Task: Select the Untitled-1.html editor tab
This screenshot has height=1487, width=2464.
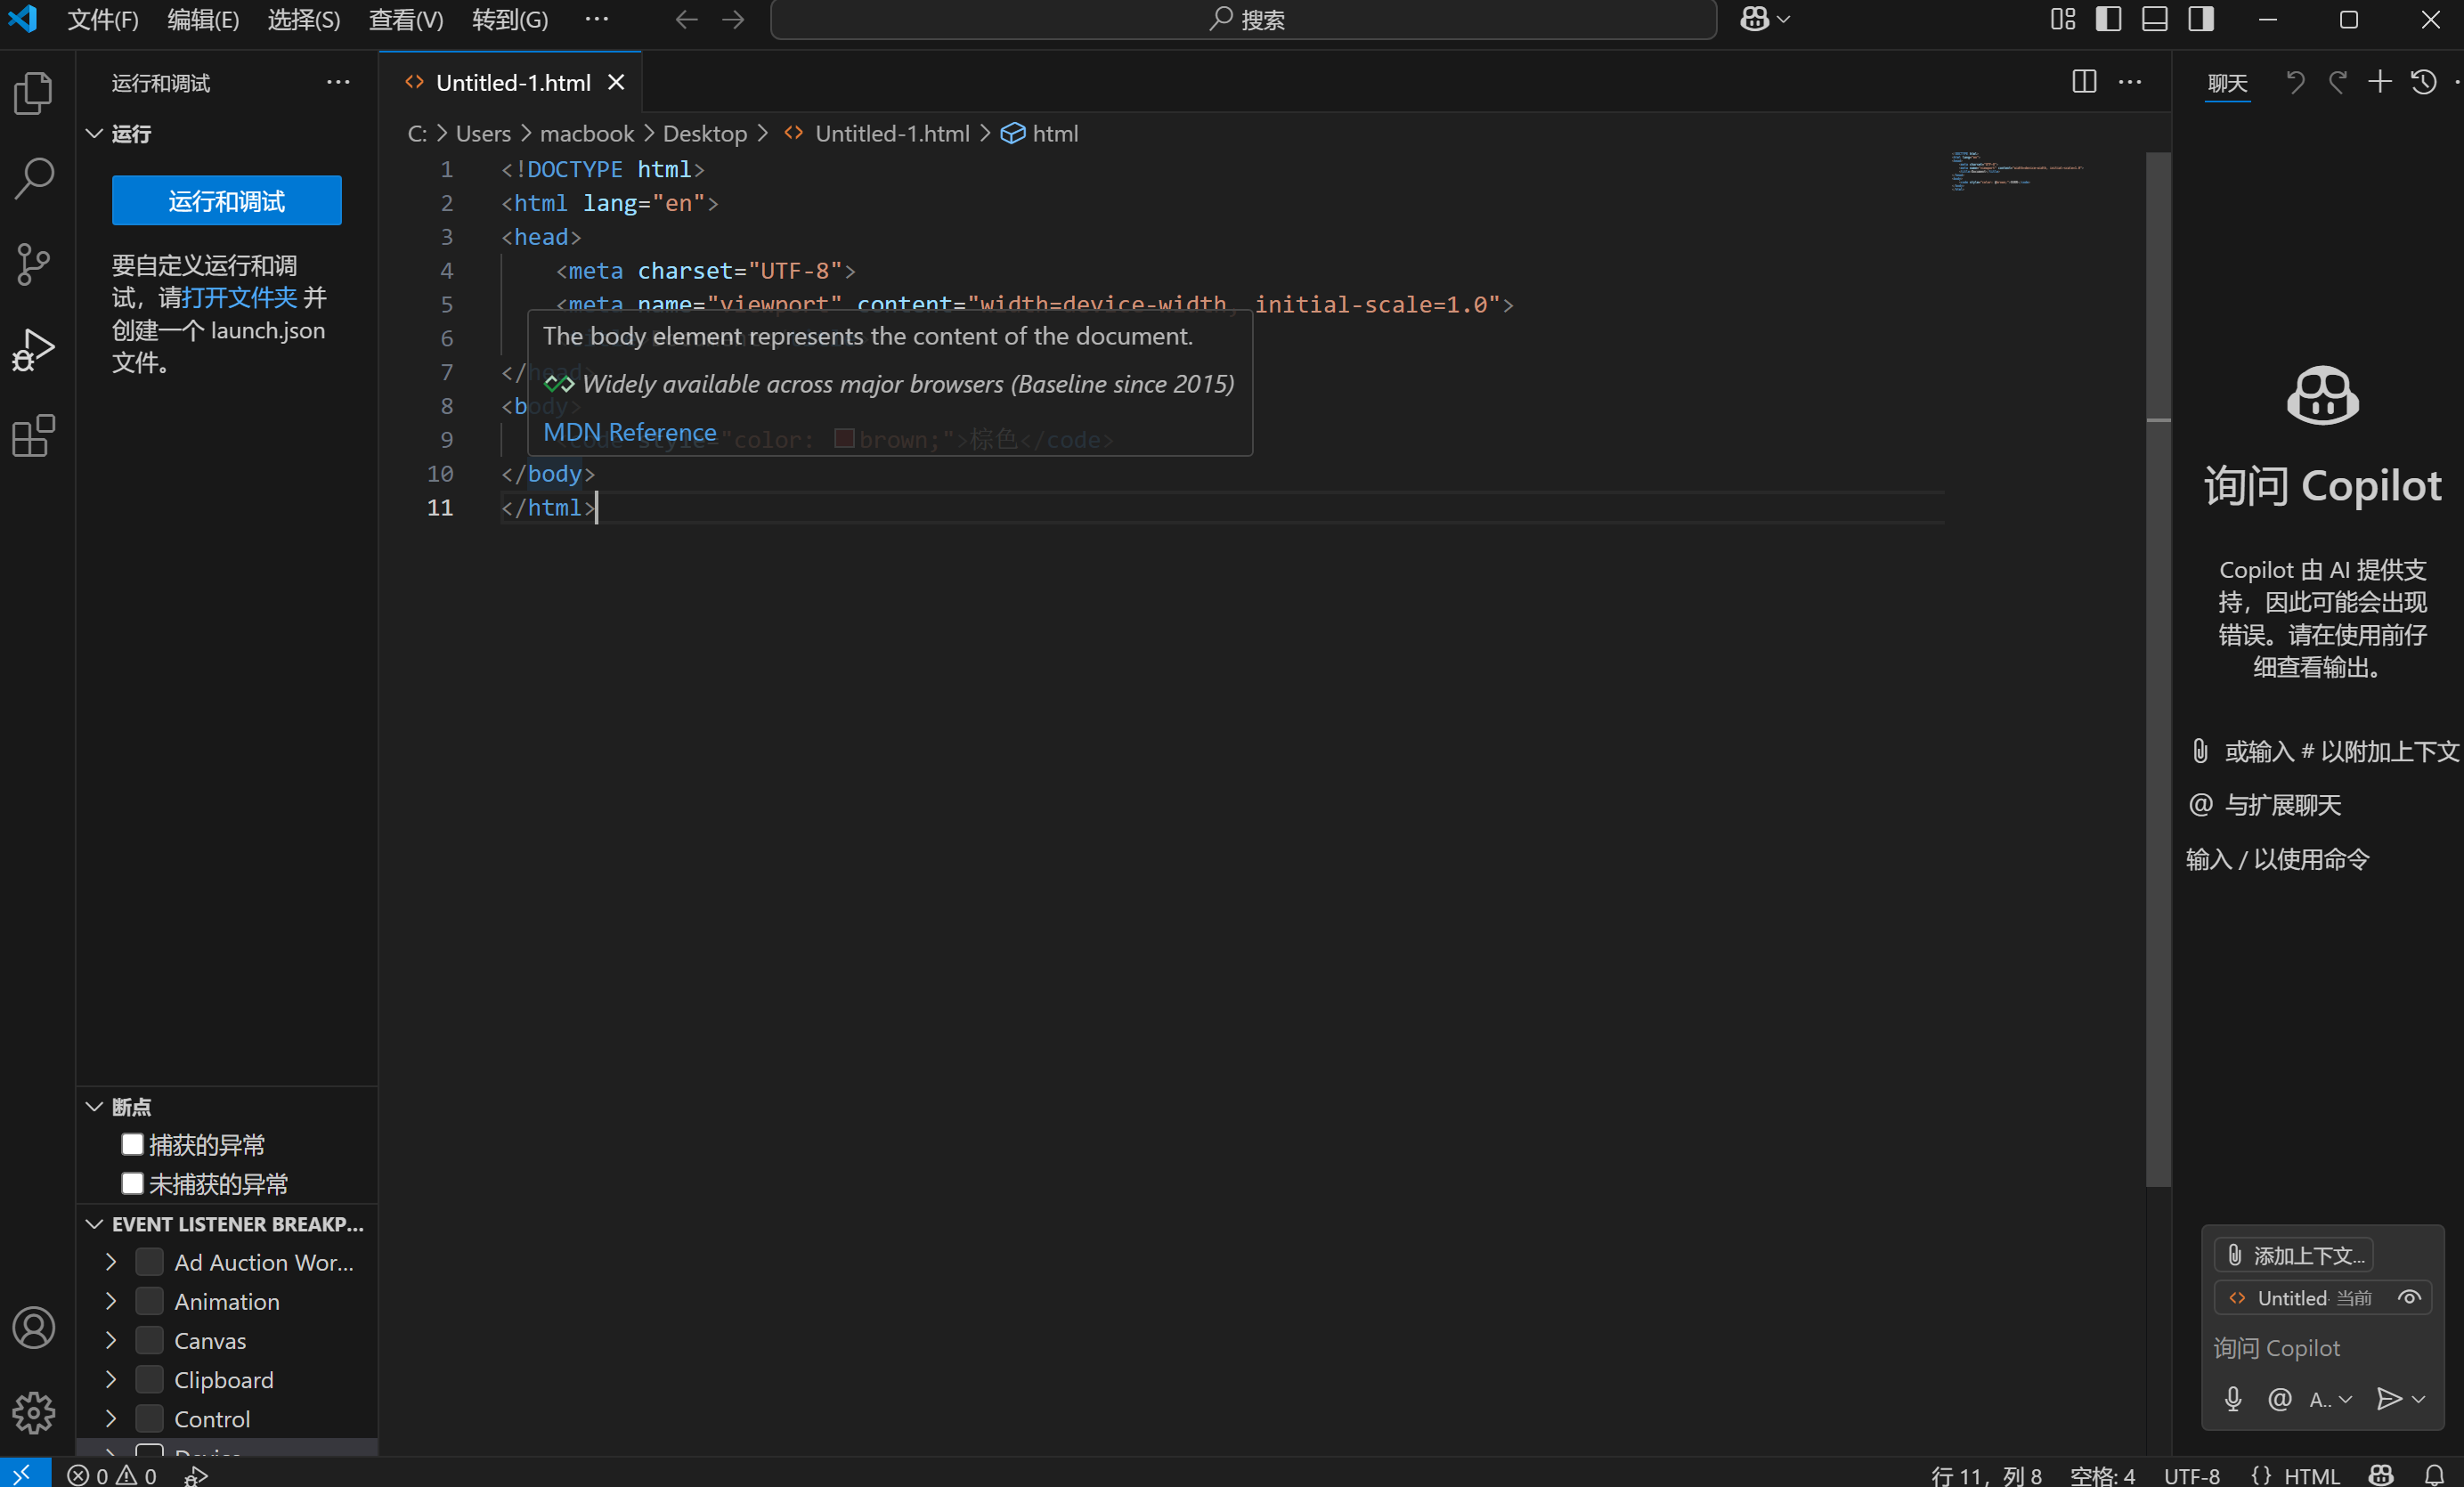Action: [x=512, y=83]
